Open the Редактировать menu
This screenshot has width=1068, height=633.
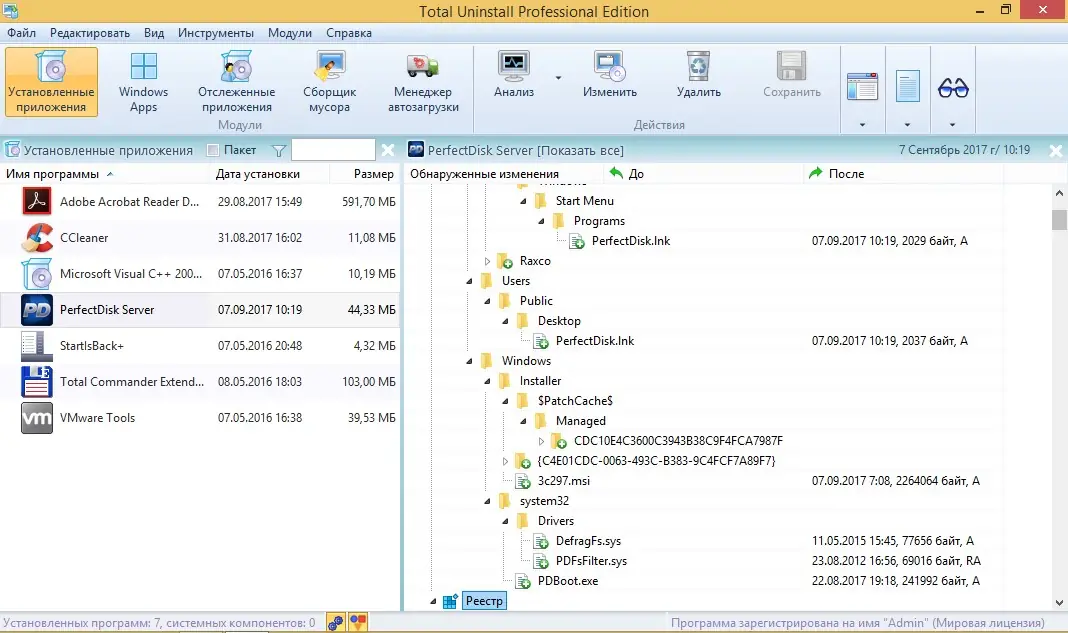point(89,33)
